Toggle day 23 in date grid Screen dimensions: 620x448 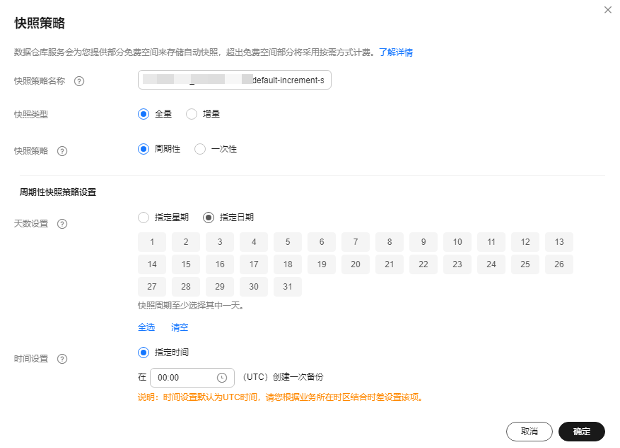(x=457, y=265)
